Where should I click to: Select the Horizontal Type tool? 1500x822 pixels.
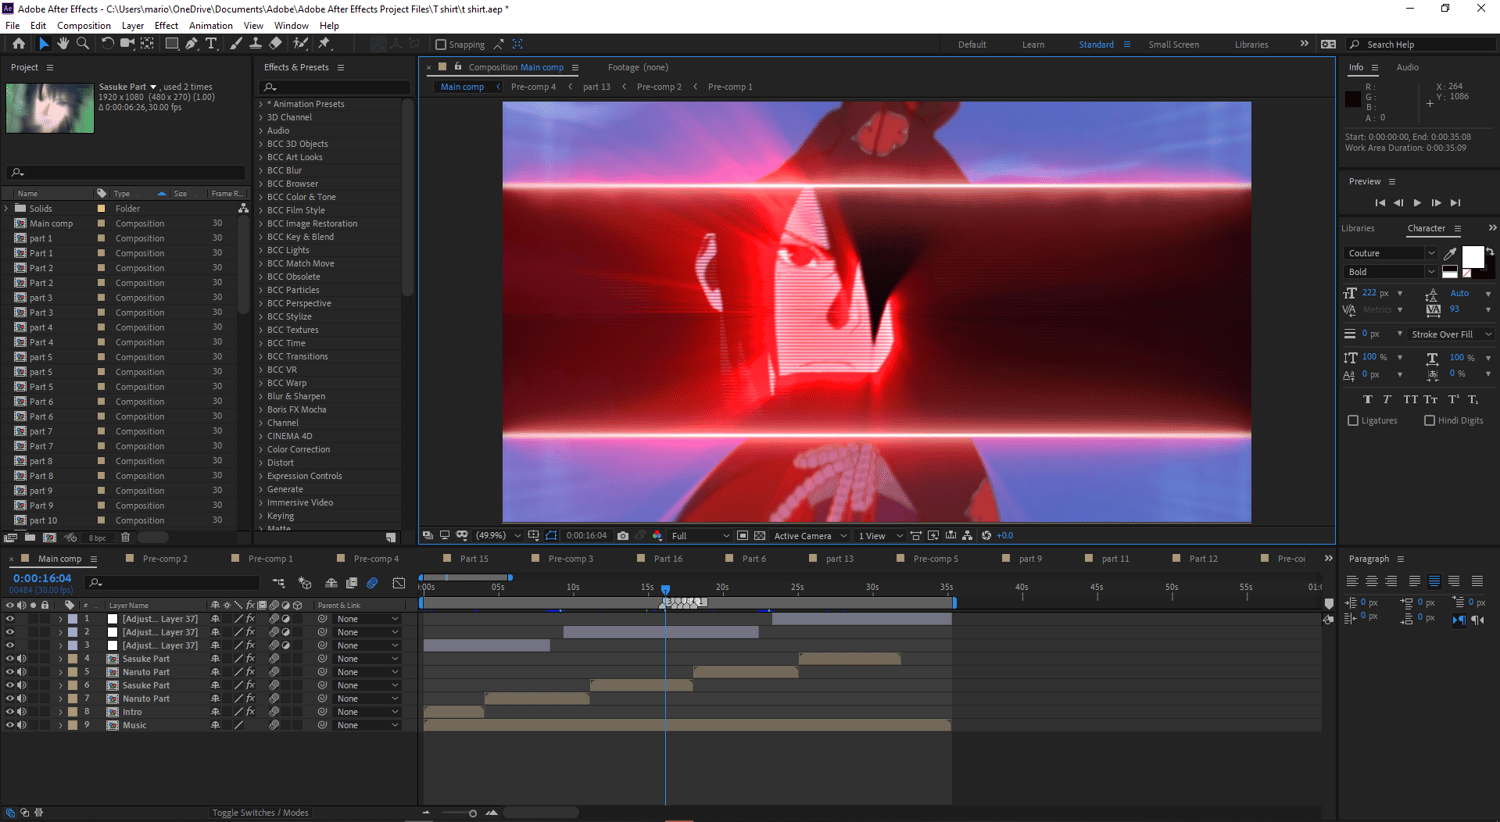pos(211,44)
